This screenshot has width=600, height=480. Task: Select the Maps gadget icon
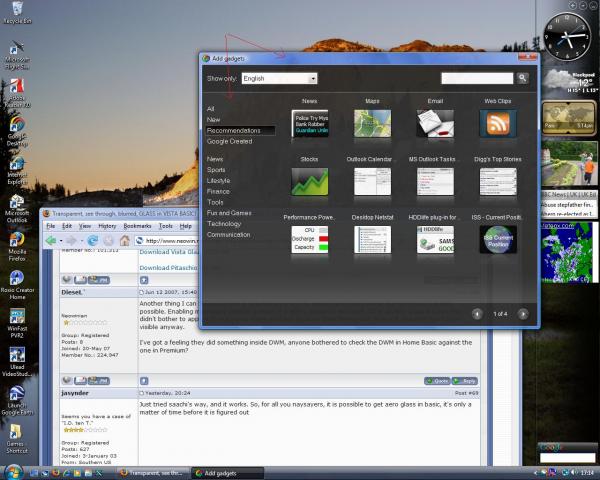tap(372, 124)
